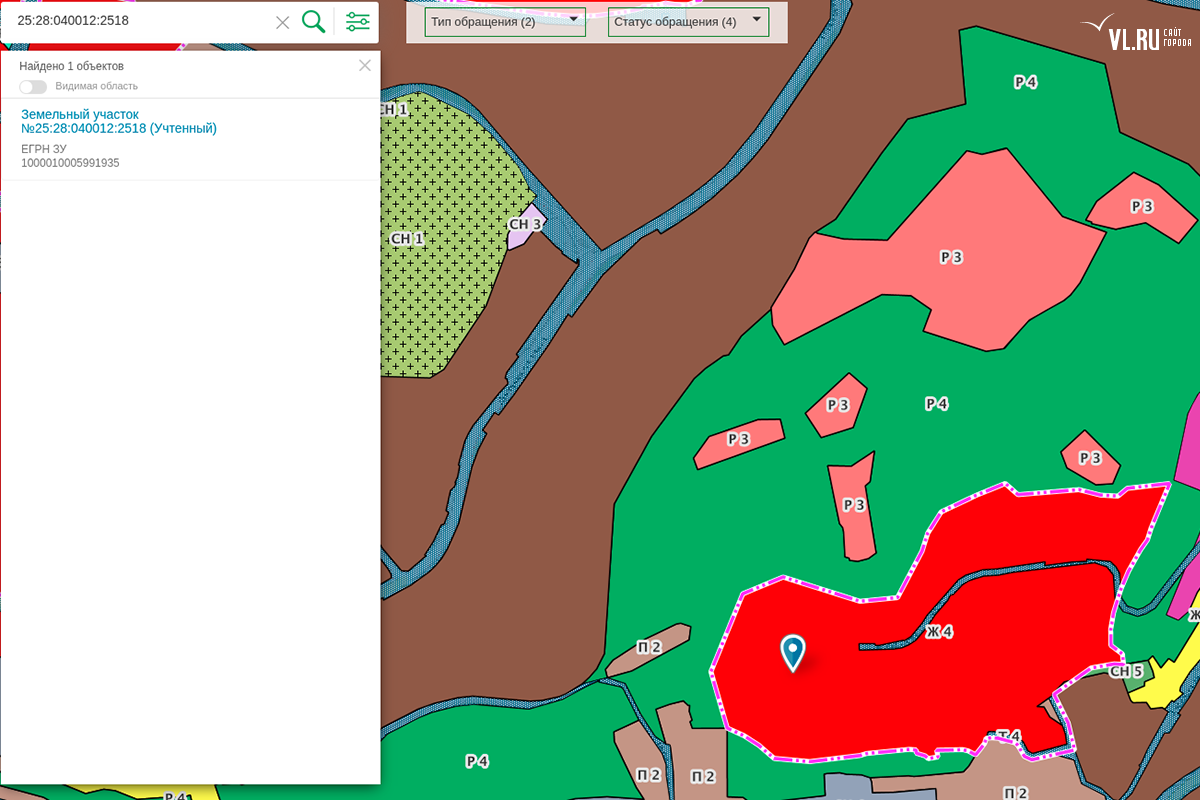The image size is (1200, 800).
Task: Select the largest pink Р 3 zone
Action: [950, 257]
